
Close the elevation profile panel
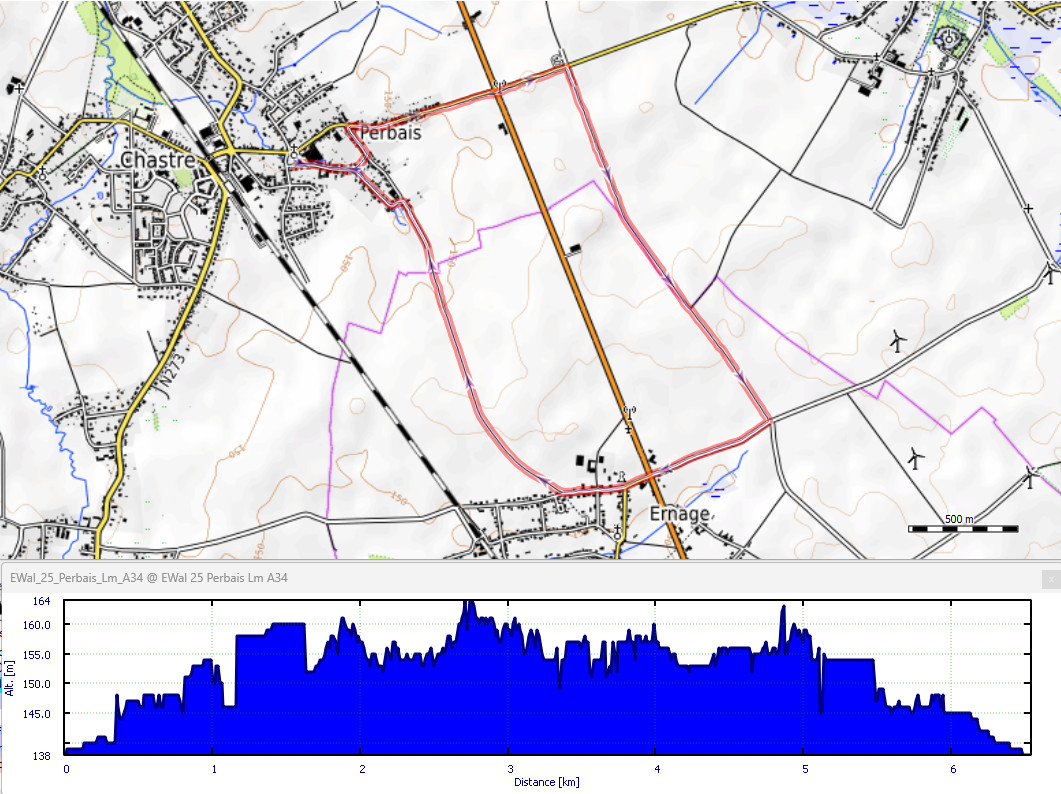pyautogui.click(x=1049, y=578)
